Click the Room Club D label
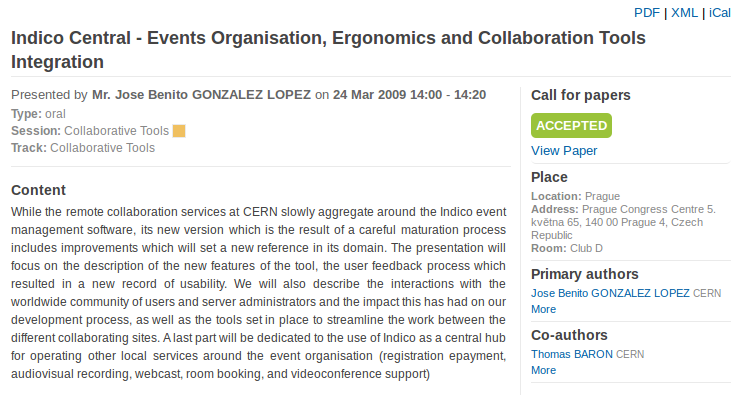740x395 pixels. pos(567,248)
